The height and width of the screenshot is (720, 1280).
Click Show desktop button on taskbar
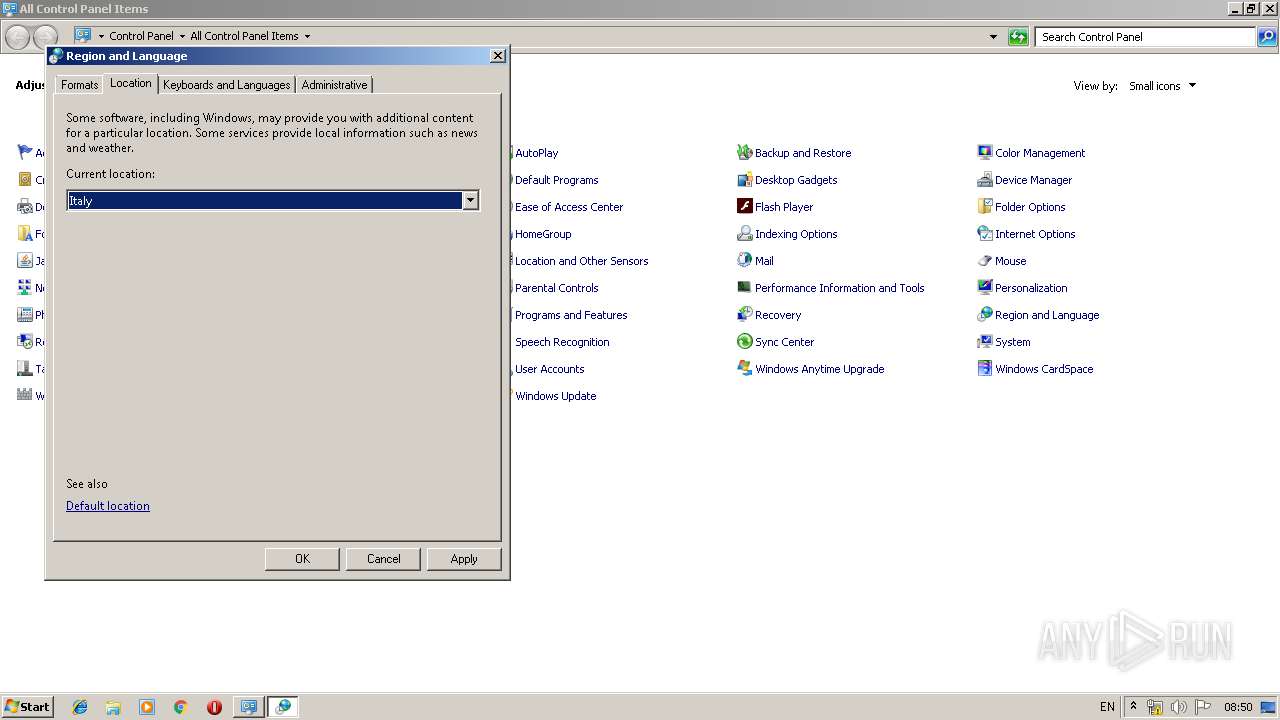click(1270, 707)
